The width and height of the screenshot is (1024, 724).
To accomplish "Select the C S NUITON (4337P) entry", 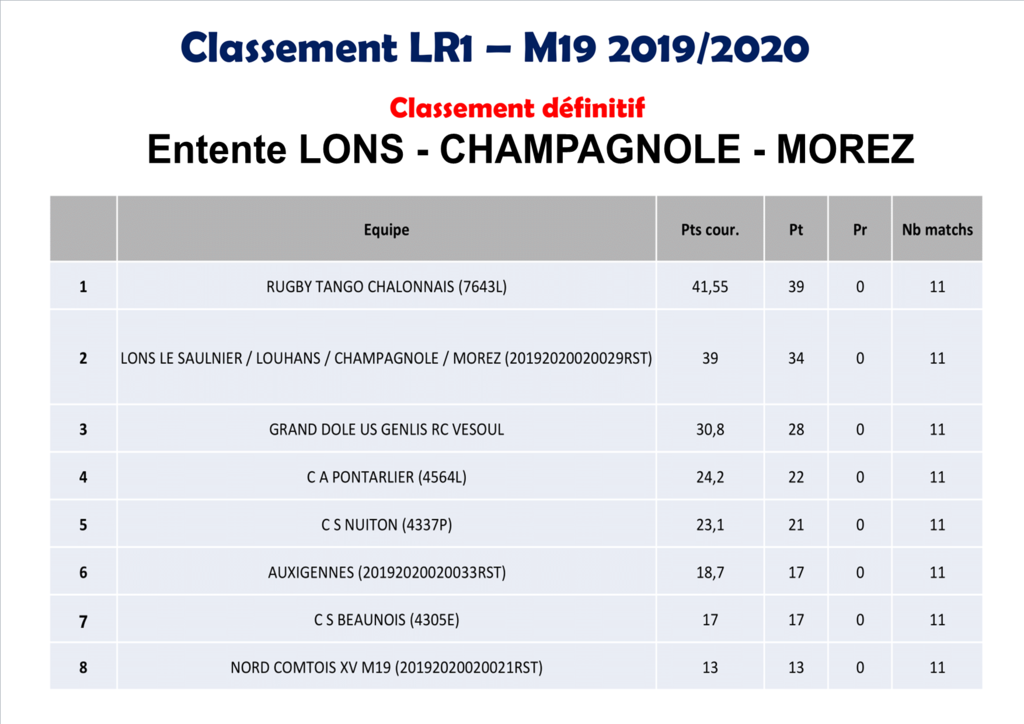I will (386, 525).
